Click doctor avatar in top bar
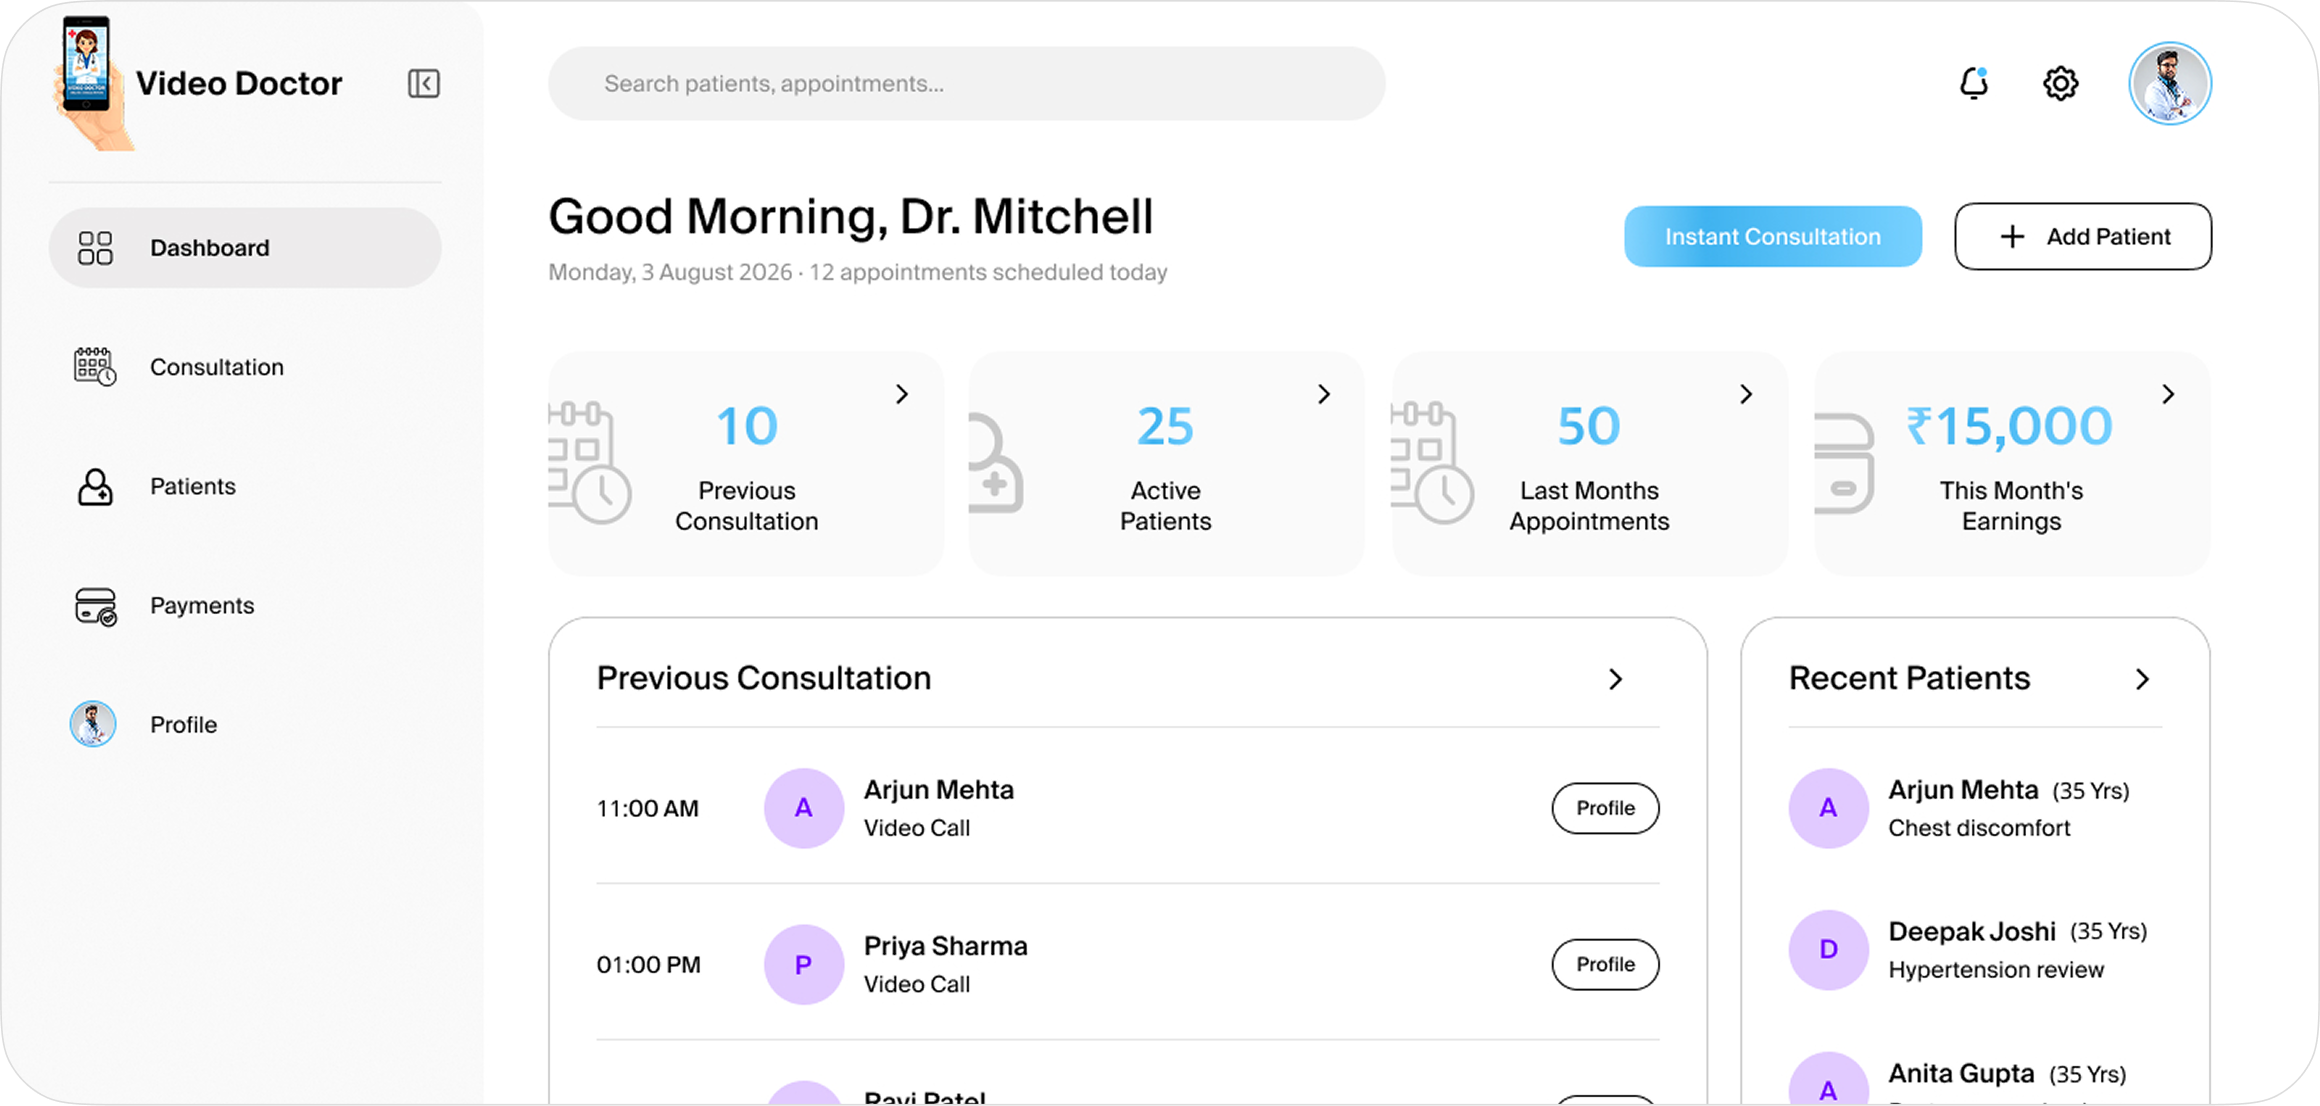2320x1106 pixels. 2170,83
